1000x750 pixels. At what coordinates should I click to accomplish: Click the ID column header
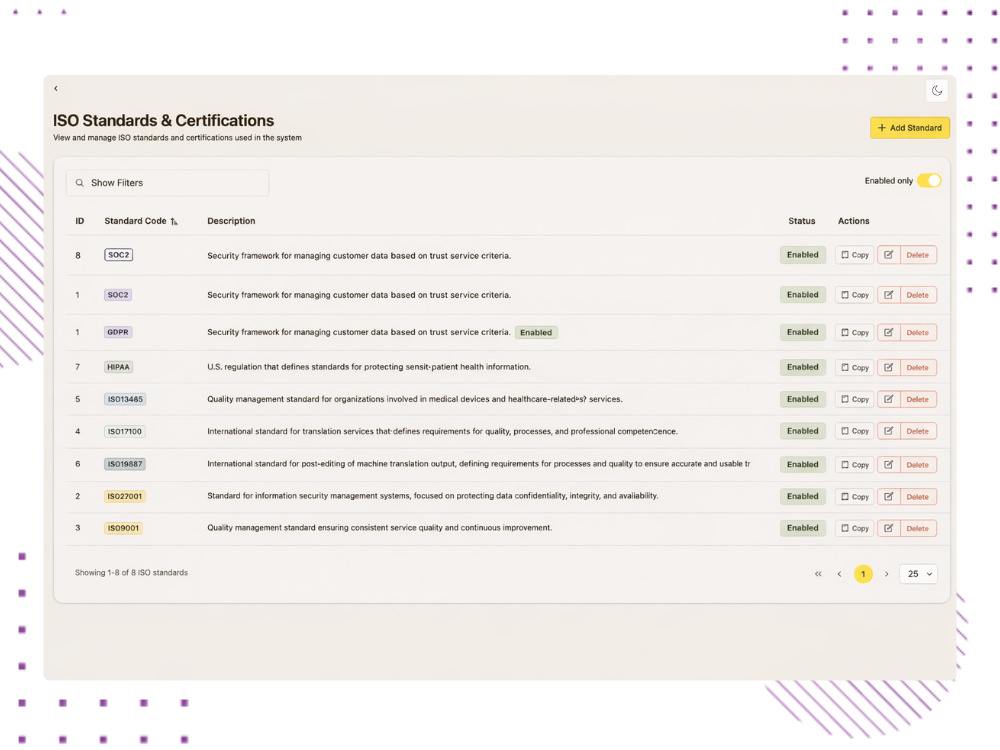point(80,221)
